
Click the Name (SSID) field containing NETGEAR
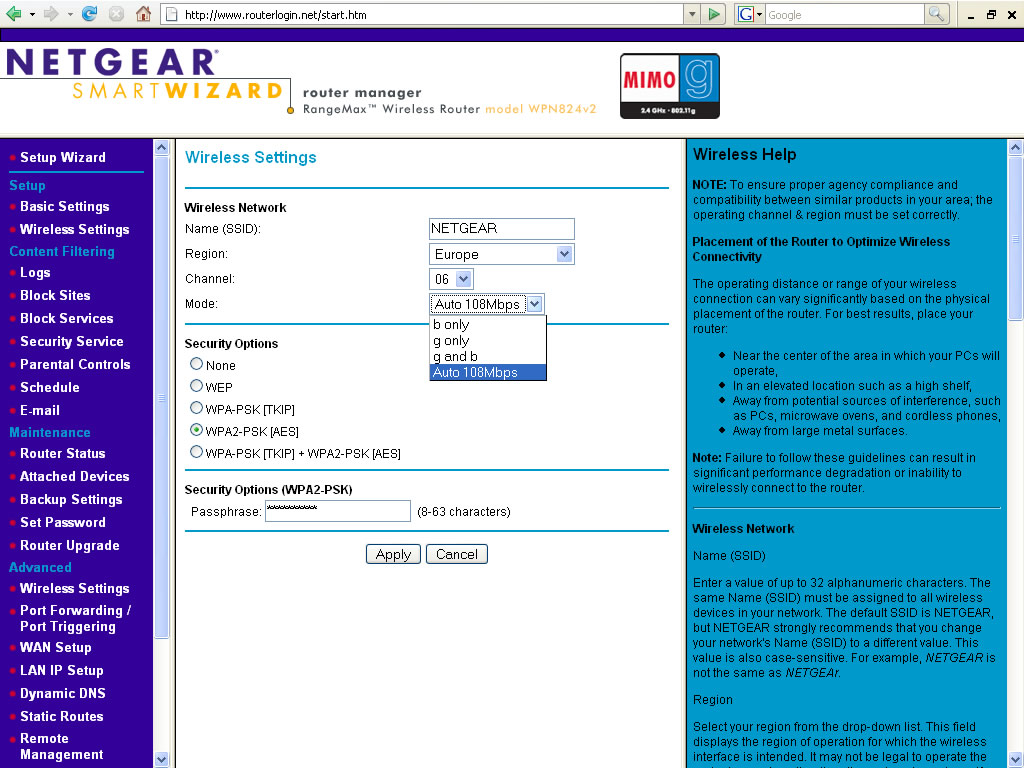pyautogui.click(x=502, y=229)
